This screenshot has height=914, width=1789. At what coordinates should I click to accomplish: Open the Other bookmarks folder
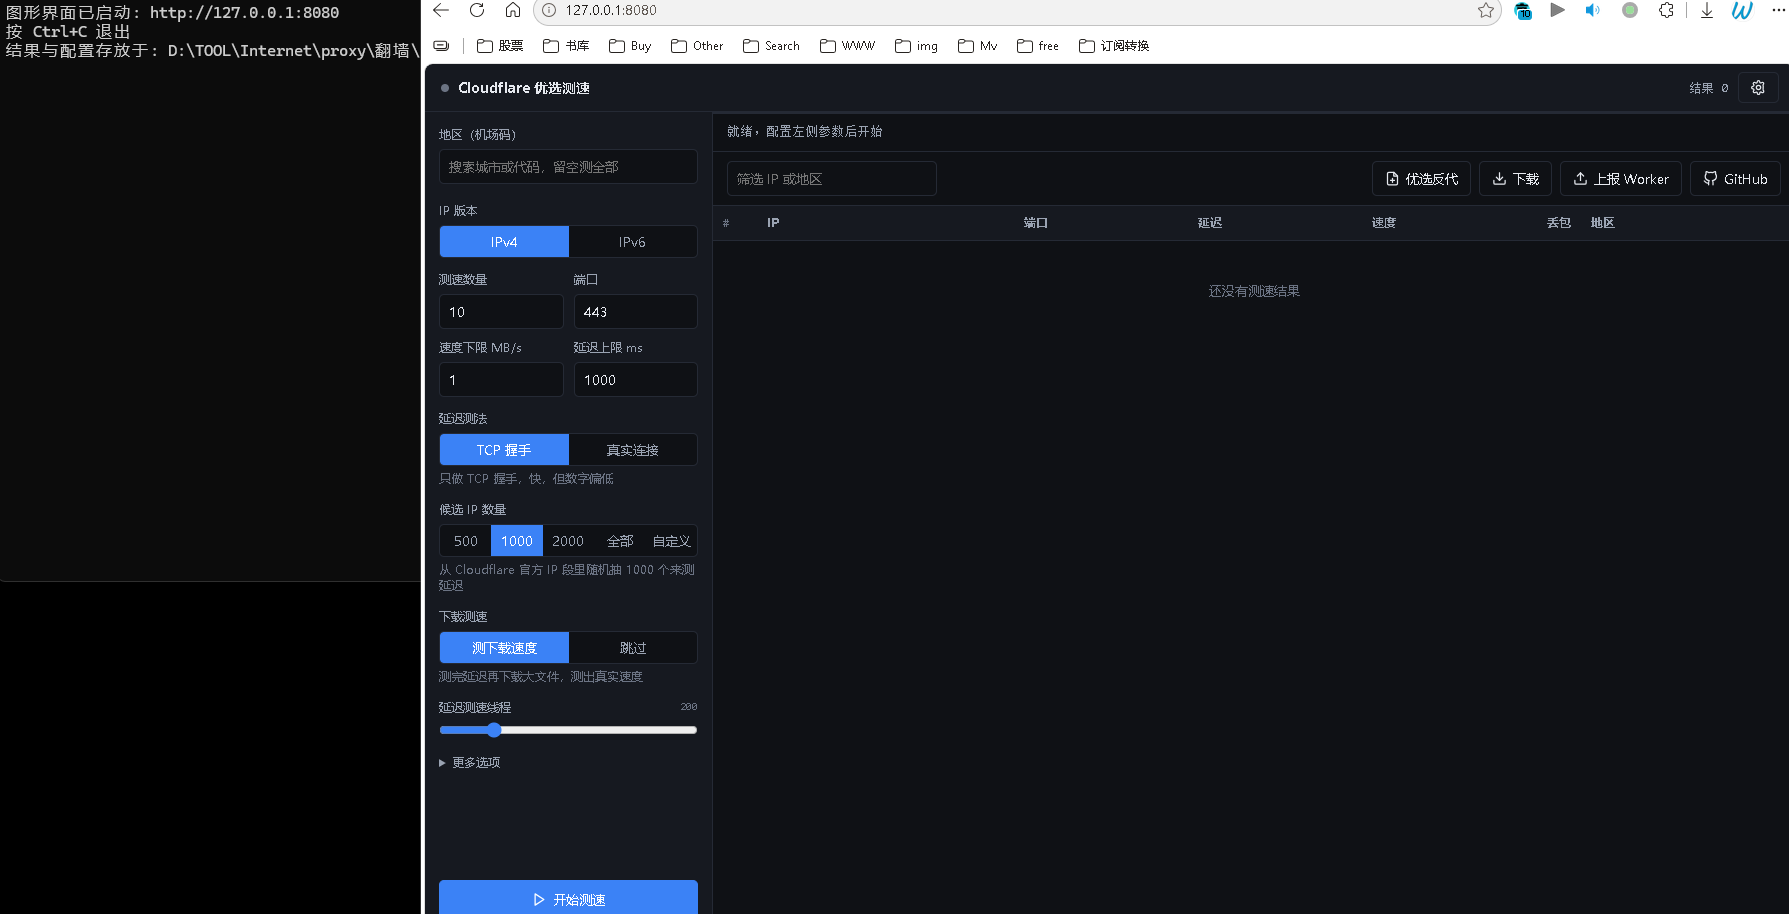pyautogui.click(x=697, y=46)
